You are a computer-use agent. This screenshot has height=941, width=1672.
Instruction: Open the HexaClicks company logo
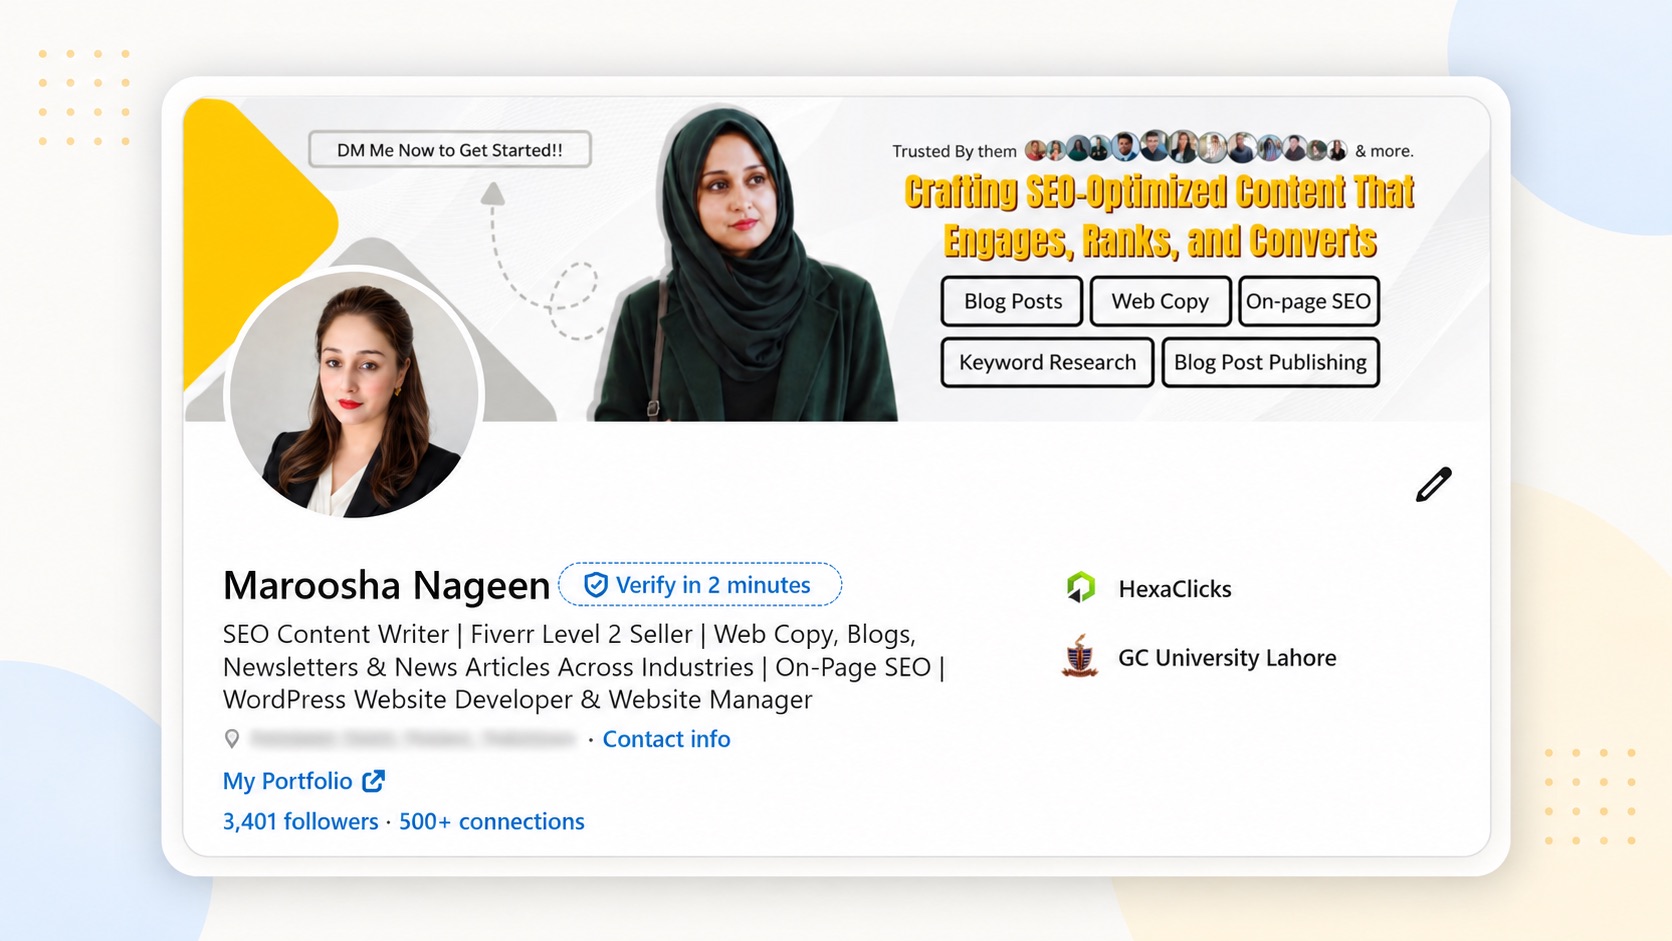coord(1080,588)
